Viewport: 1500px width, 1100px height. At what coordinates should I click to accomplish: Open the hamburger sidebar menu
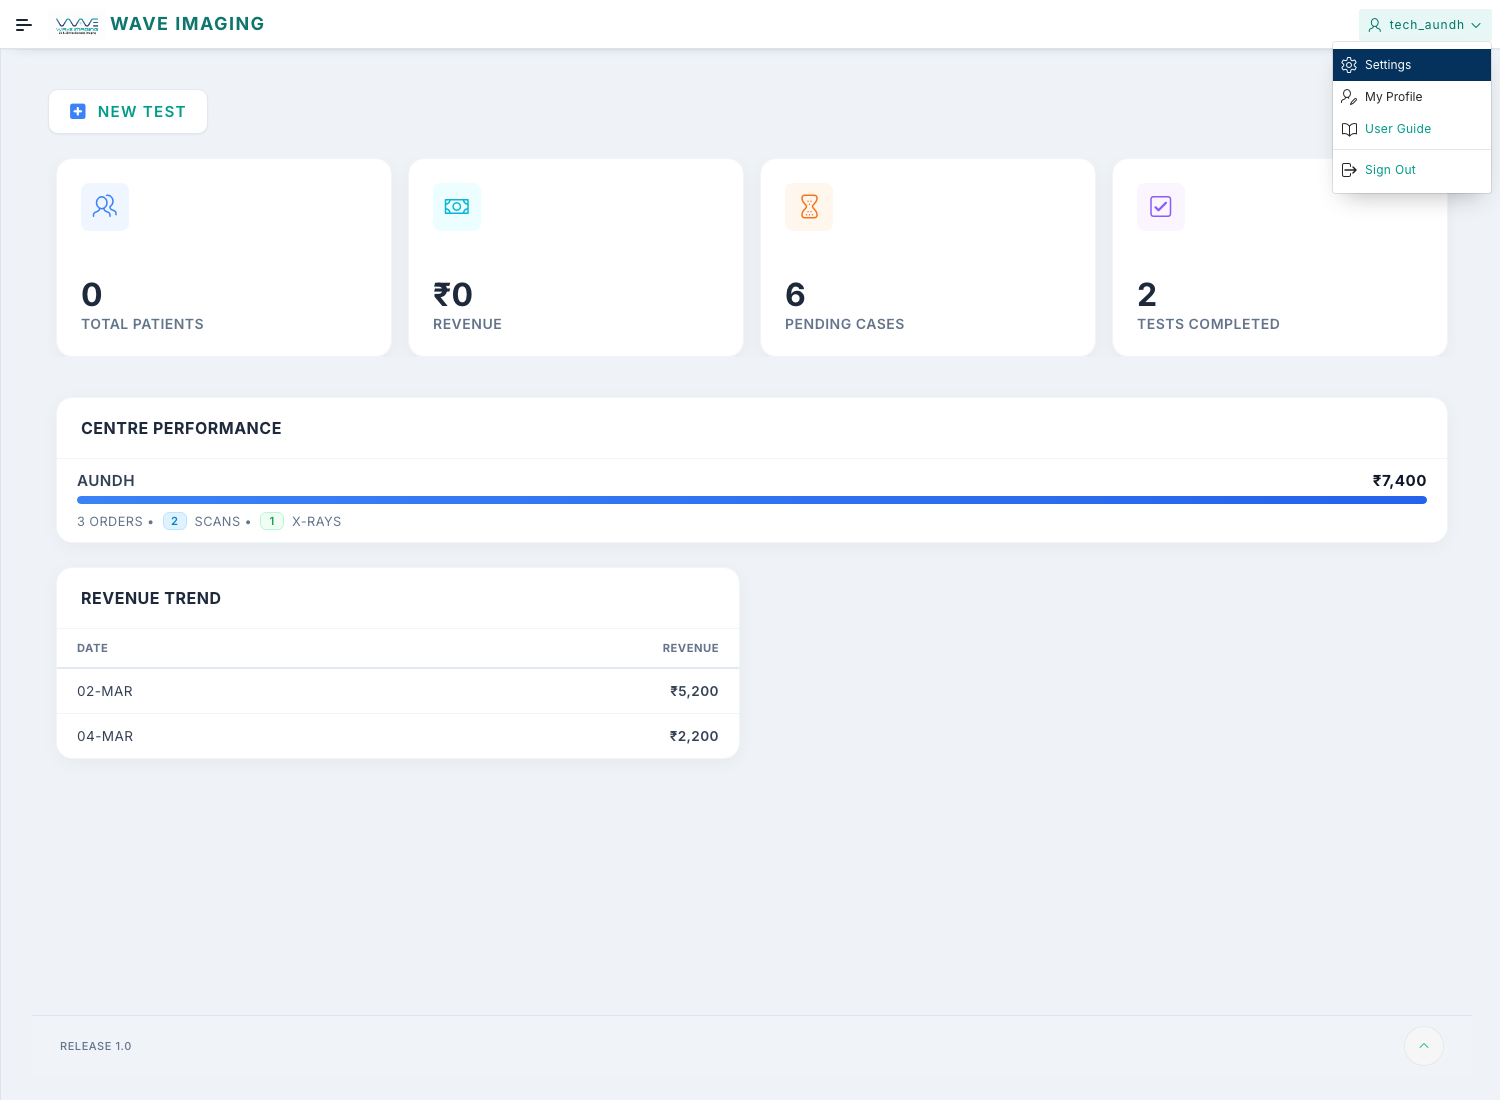click(x=24, y=25)
